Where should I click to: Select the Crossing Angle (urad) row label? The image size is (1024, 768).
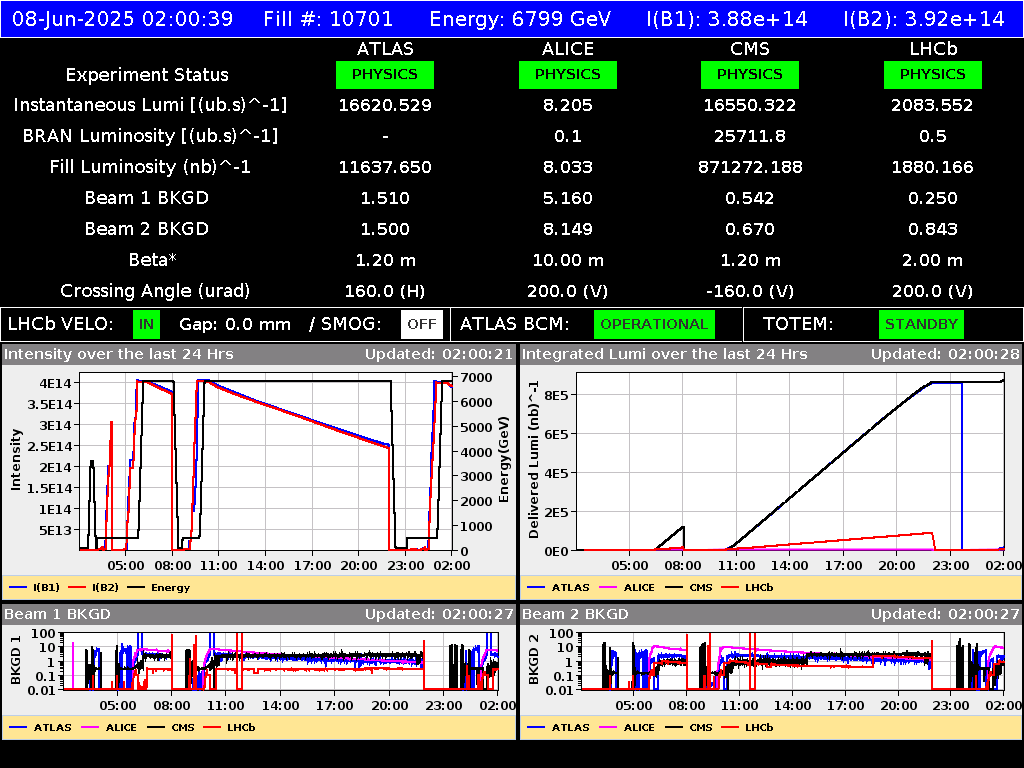coord(155,291)
